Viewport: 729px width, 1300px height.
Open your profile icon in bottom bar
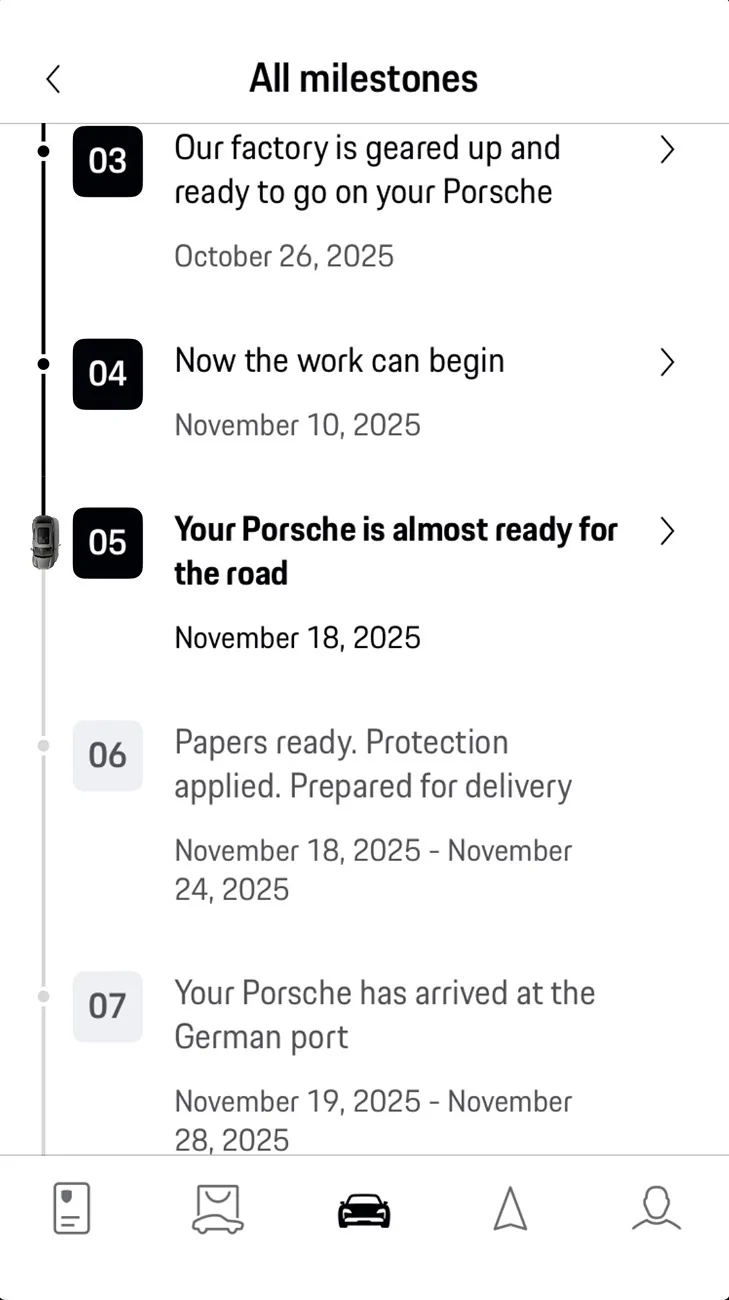pos(656,1208)
